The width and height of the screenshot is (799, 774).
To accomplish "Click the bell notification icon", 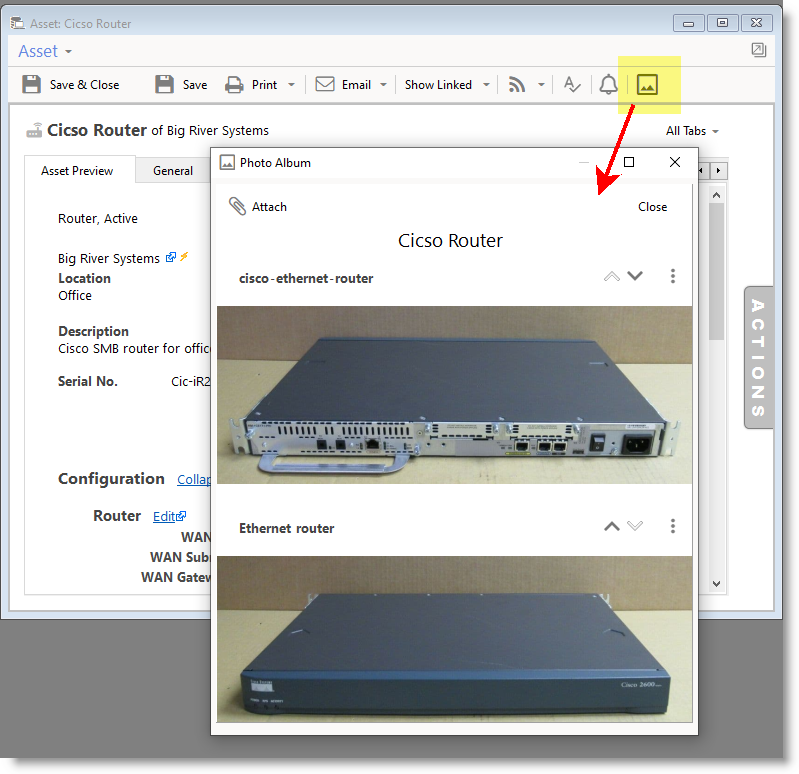I will point(608,85).
